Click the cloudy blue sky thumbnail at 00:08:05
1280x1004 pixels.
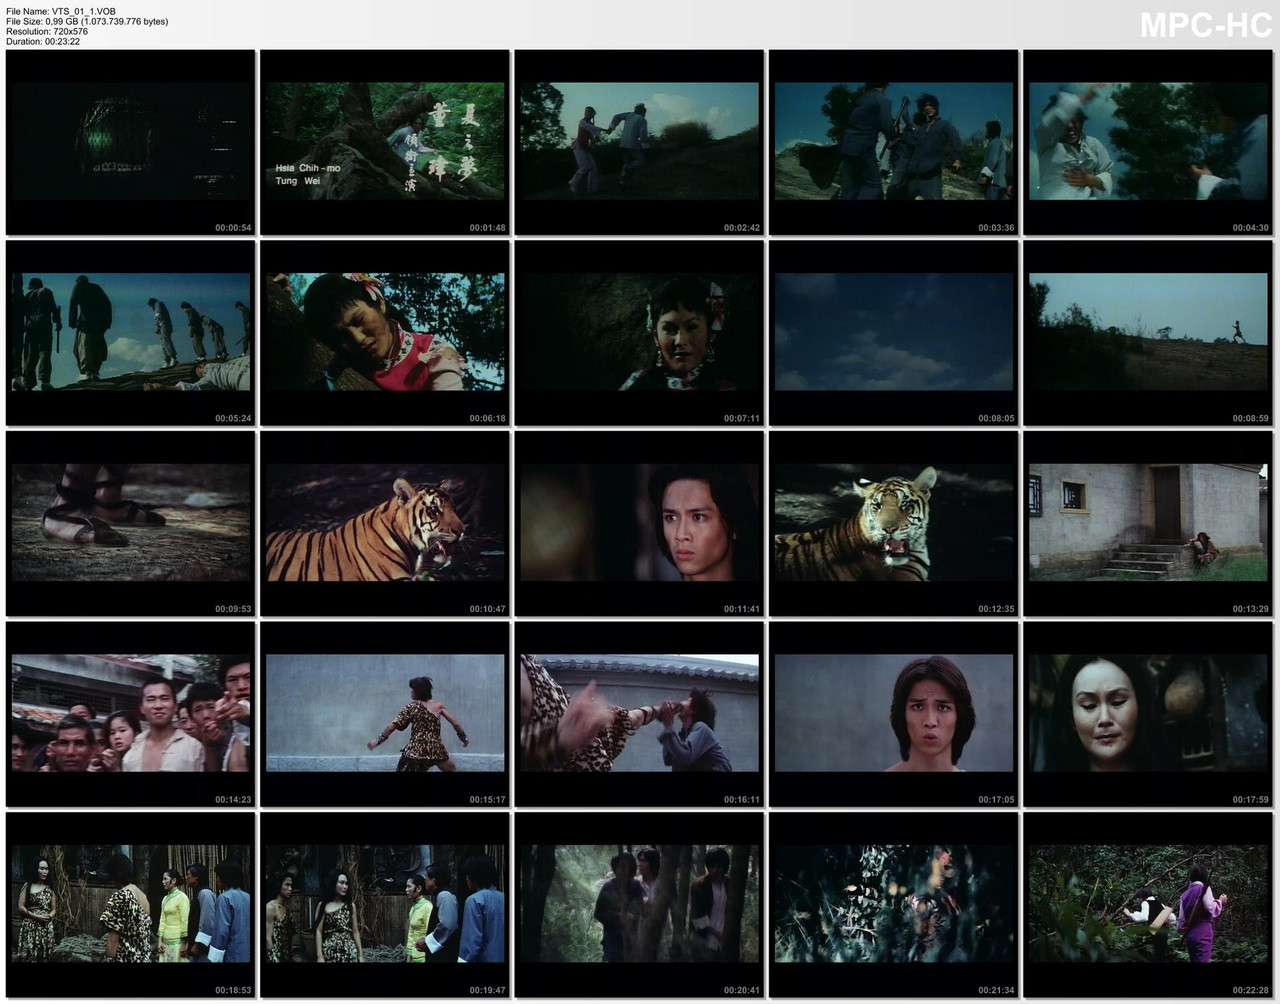click(894, 333)
